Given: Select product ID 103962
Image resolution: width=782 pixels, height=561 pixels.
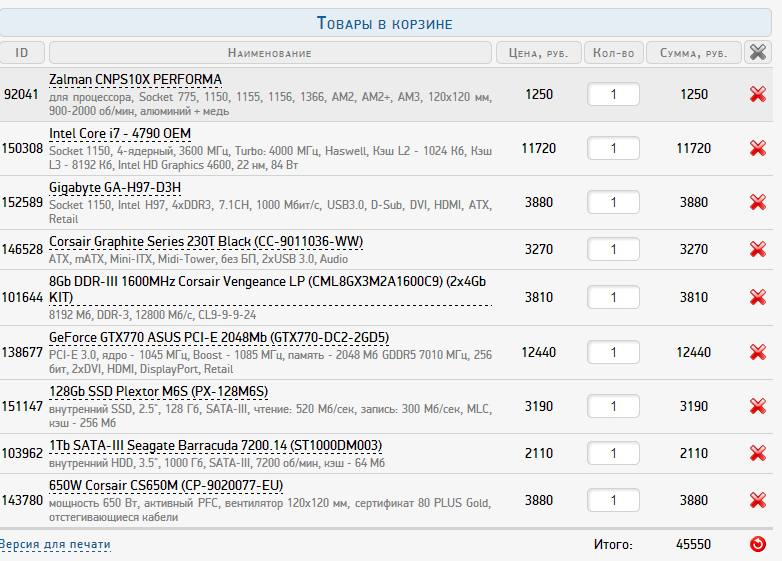Looking at the screenshot, I should point(22,453).
